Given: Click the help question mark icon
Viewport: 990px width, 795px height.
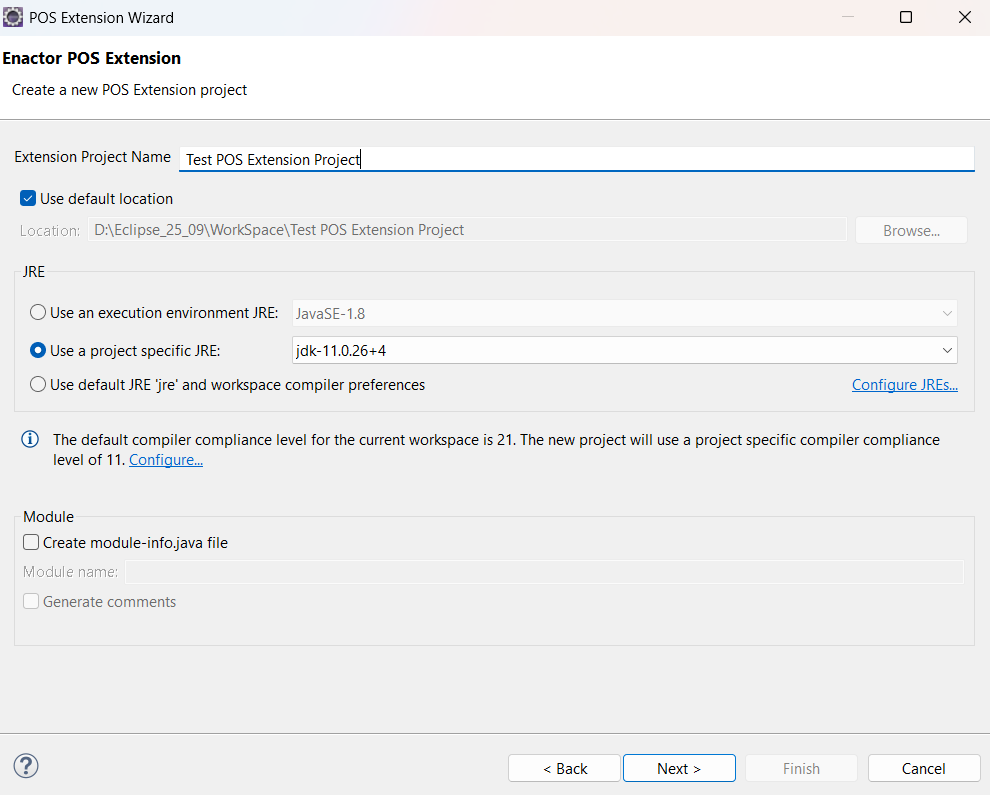Looking at the screenshot, I should 26,767.
